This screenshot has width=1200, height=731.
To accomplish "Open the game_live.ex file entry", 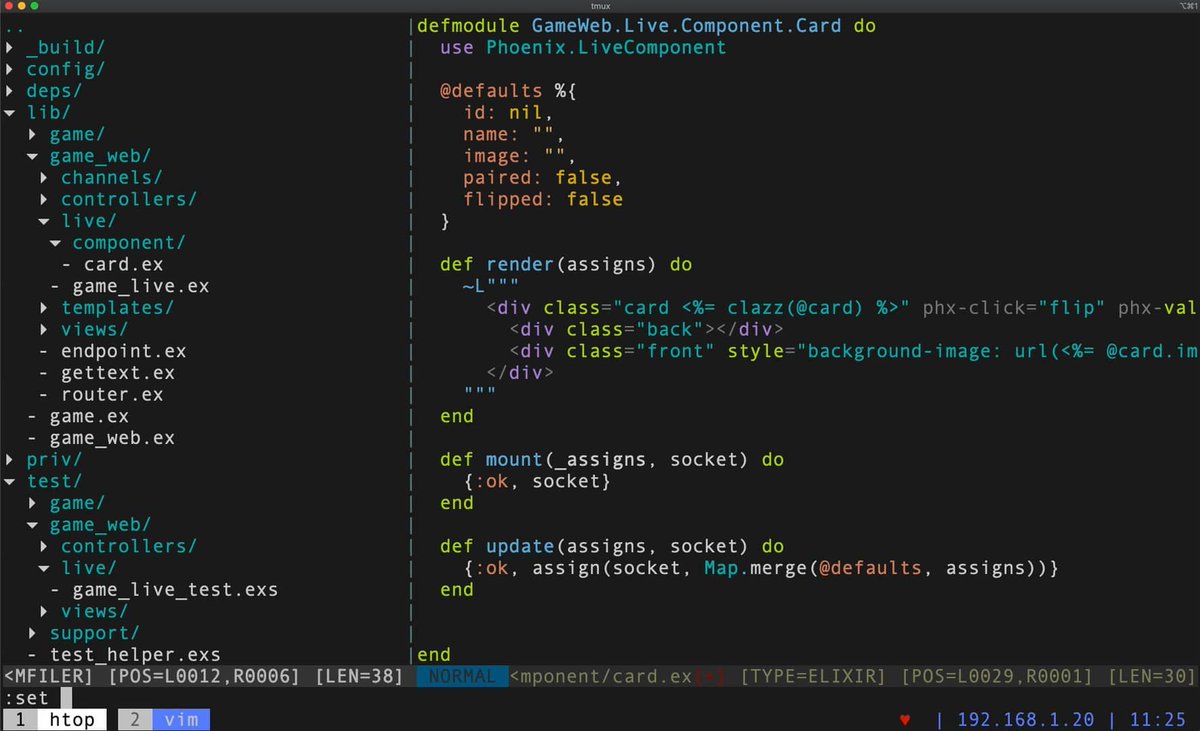I will pos(140,286).
